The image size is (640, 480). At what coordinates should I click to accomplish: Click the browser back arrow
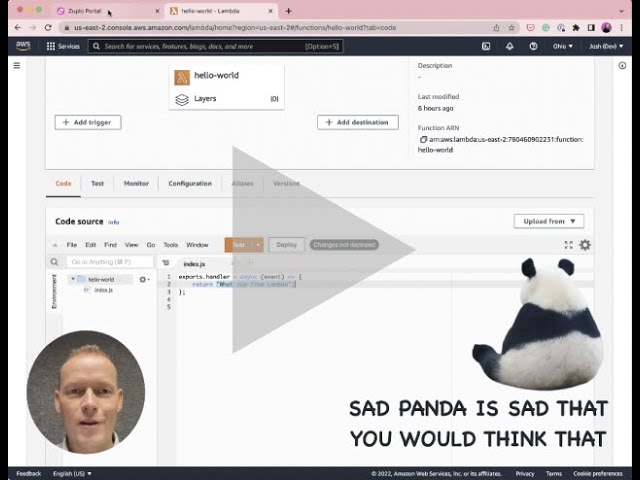(18, 28)
